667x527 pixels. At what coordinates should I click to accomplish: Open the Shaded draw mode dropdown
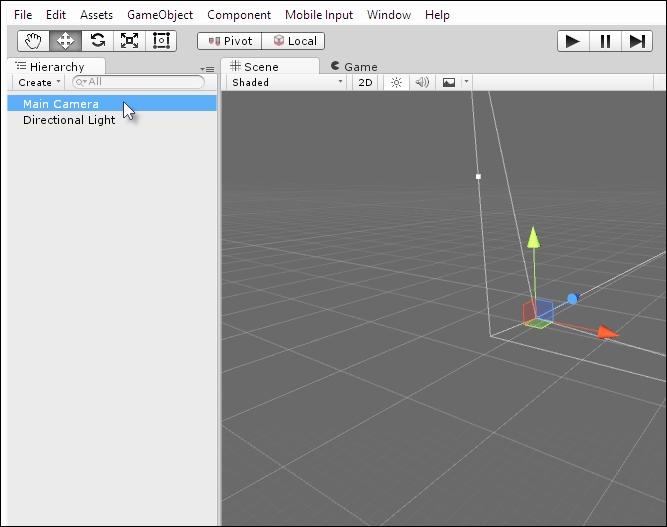click(286, 82)
